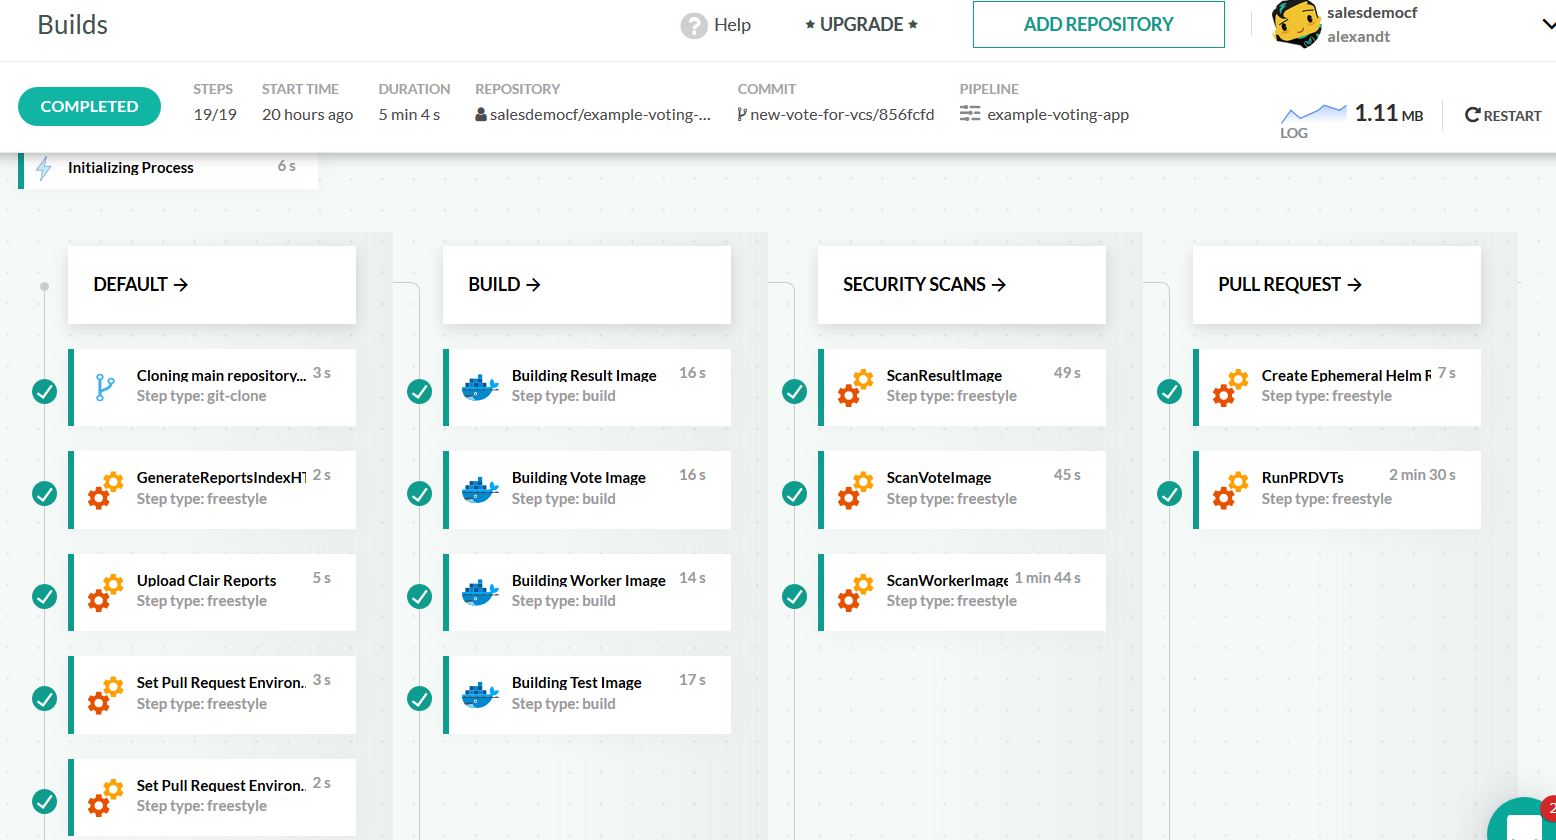The image size is (1556, 840).
Task: Open the example-voting-app pipeline link
Action: coord(1057,115)
